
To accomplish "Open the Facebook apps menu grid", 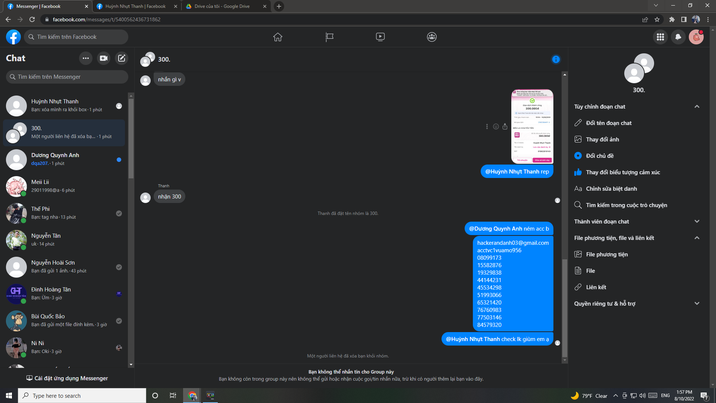I will pos(660,37).
